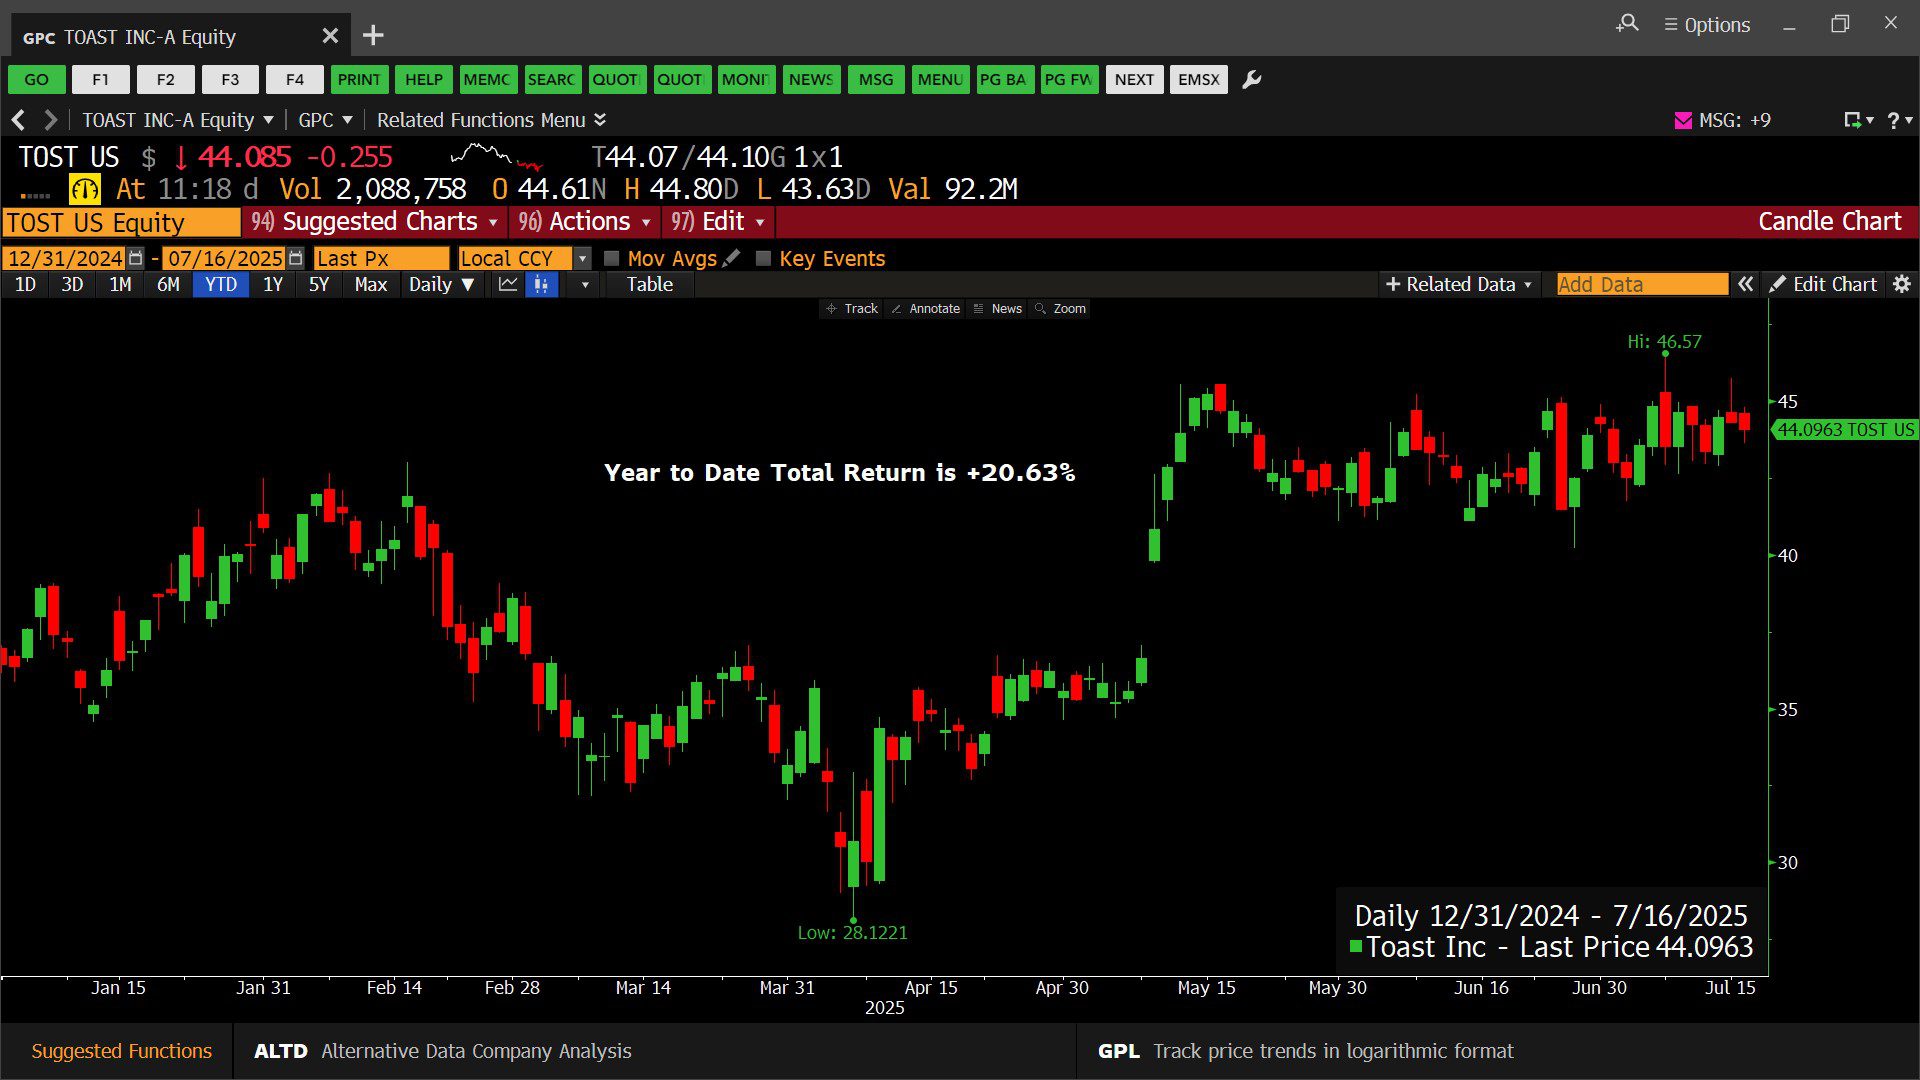Select the YTD time range

pos(221,285)
